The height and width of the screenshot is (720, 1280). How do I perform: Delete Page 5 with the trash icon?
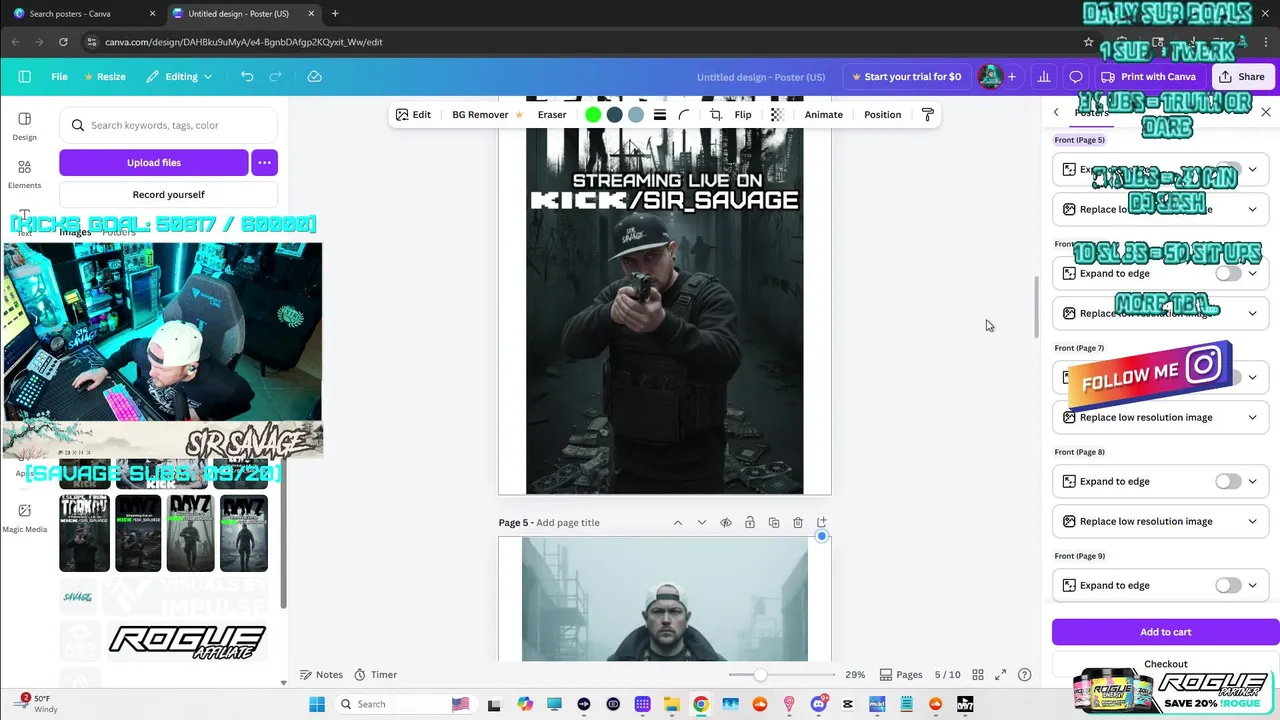point(798,523)
